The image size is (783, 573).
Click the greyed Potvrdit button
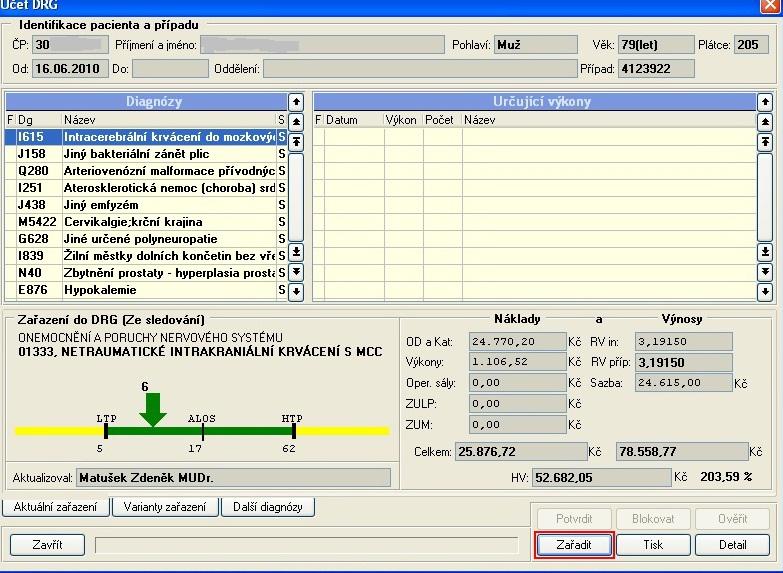[x=574, y=519]
